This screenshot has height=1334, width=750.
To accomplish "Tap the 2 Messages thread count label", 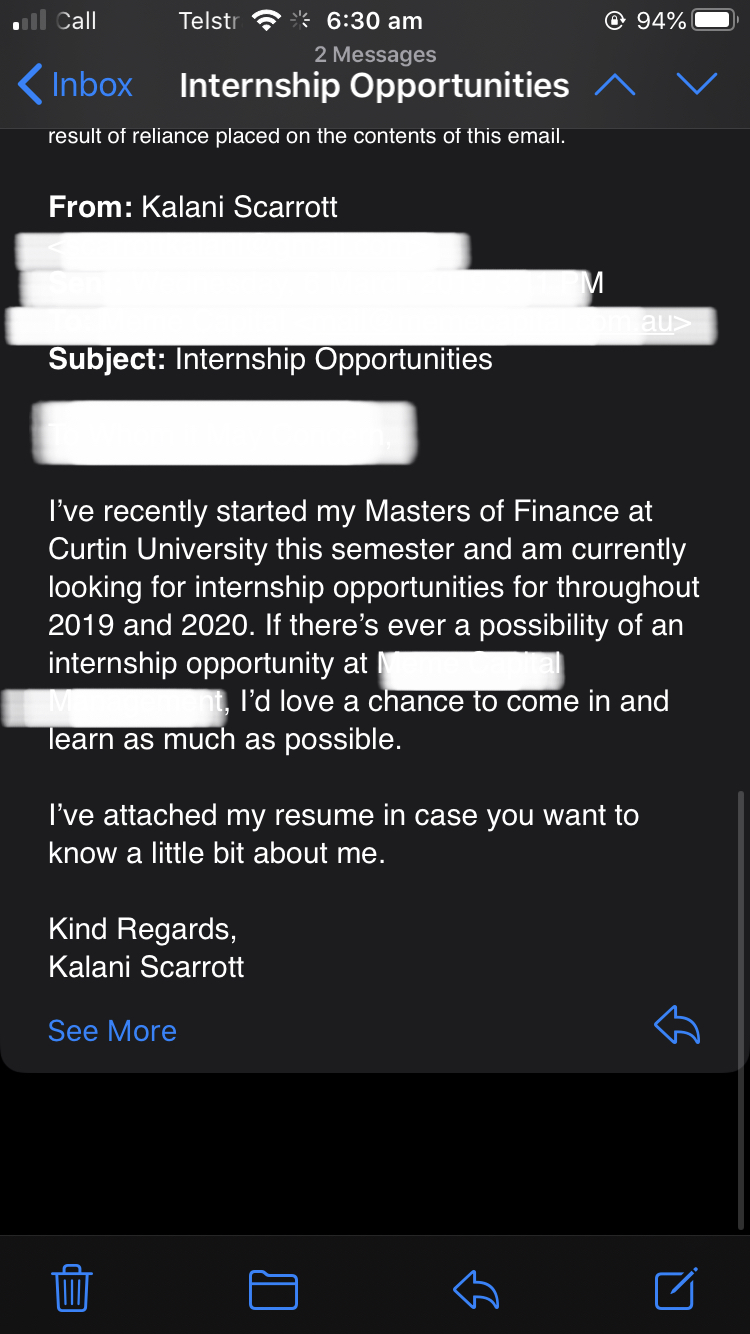I will [375, 55].
